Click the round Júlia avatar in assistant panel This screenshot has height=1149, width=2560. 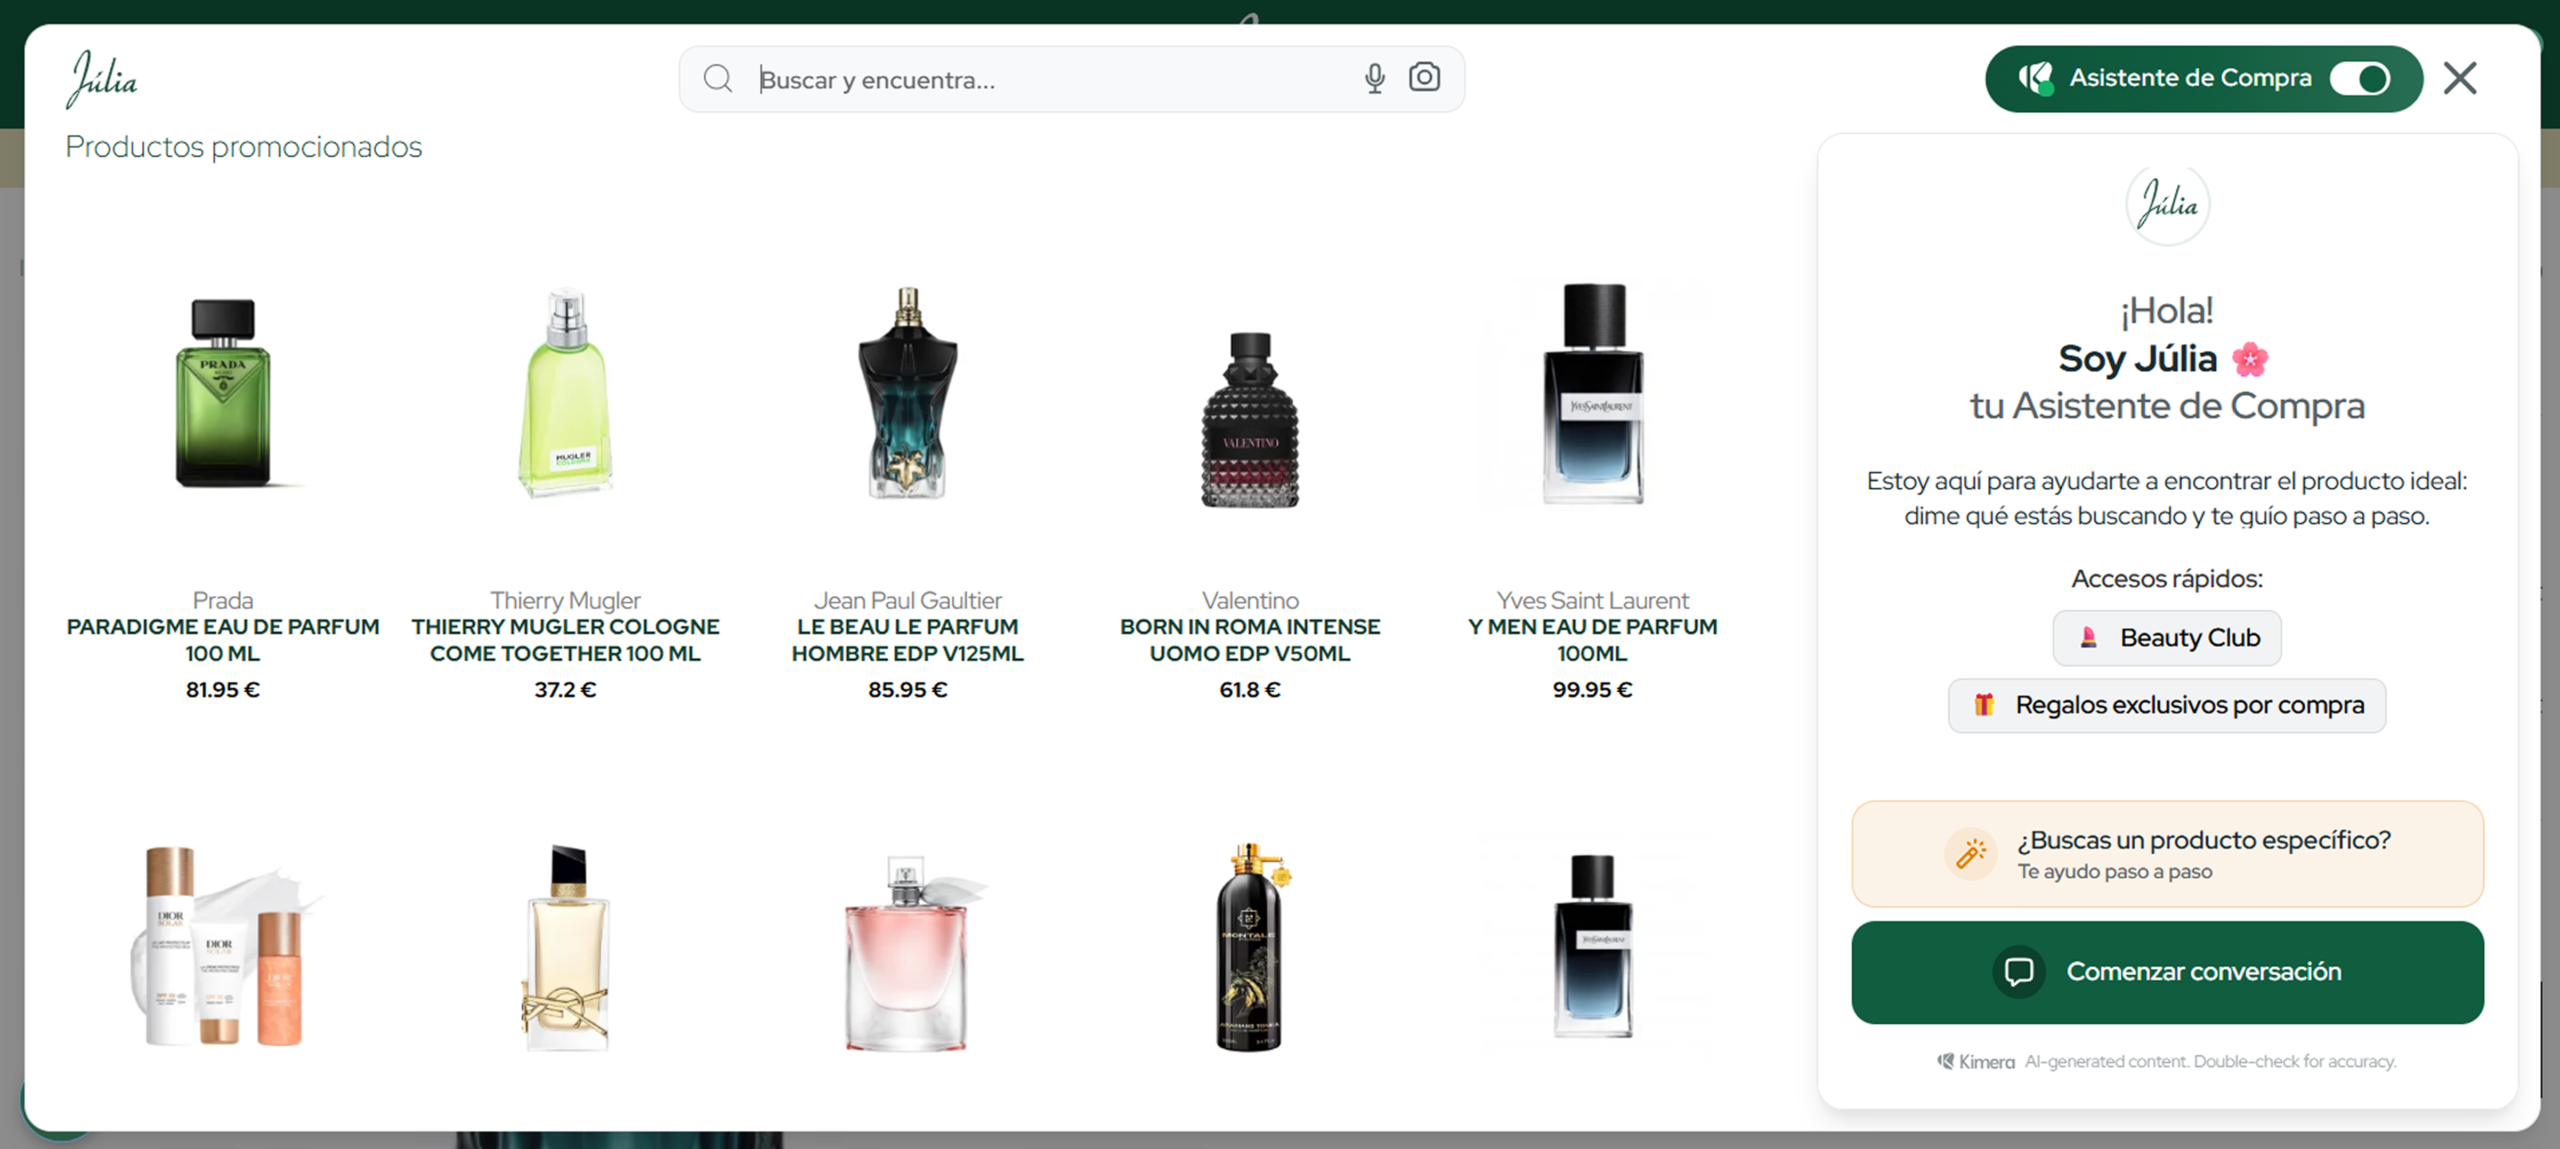(x=2167, y=204)
